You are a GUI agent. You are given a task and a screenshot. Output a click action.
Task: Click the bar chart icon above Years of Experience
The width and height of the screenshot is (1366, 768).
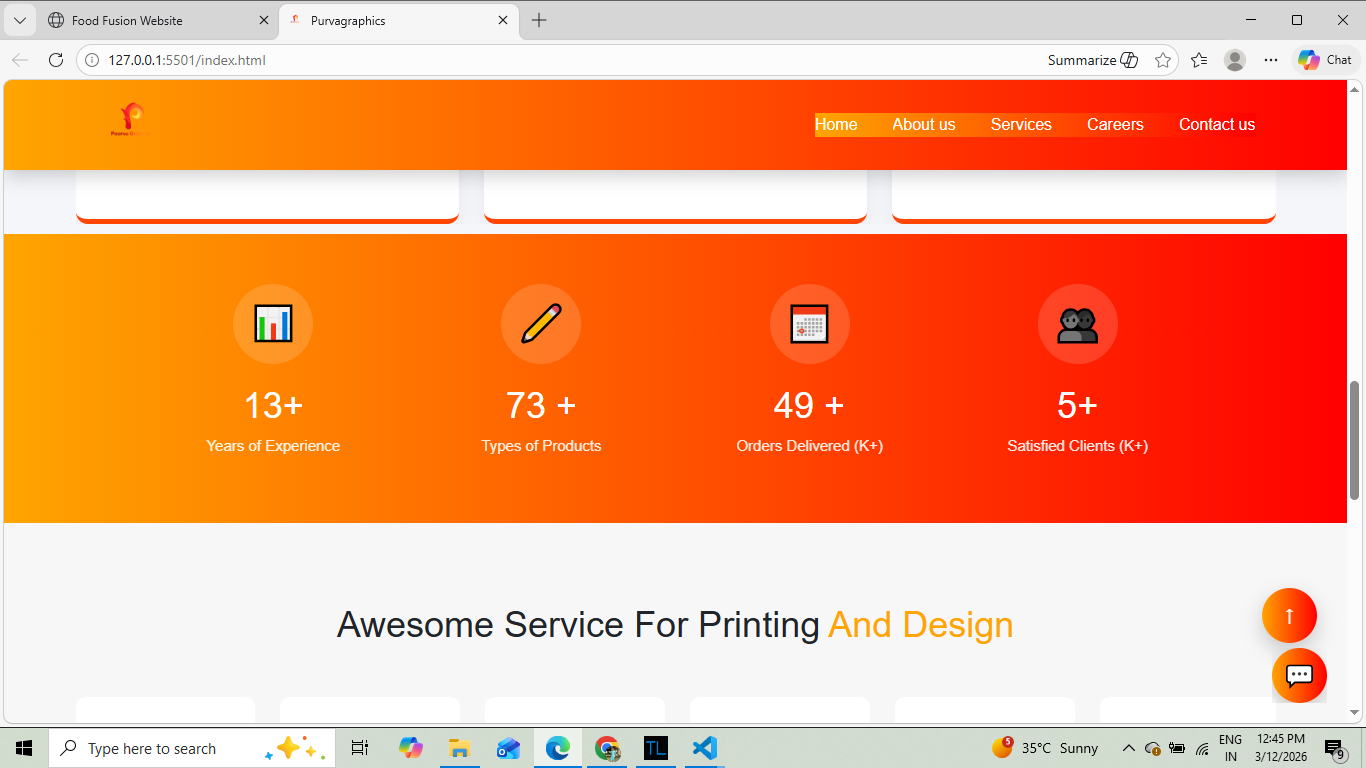[273, 324]
